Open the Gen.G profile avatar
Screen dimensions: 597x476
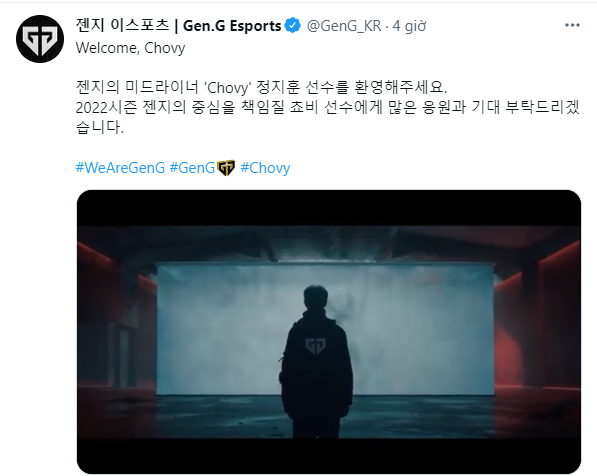pyautogui.click(x=40, y=39)
